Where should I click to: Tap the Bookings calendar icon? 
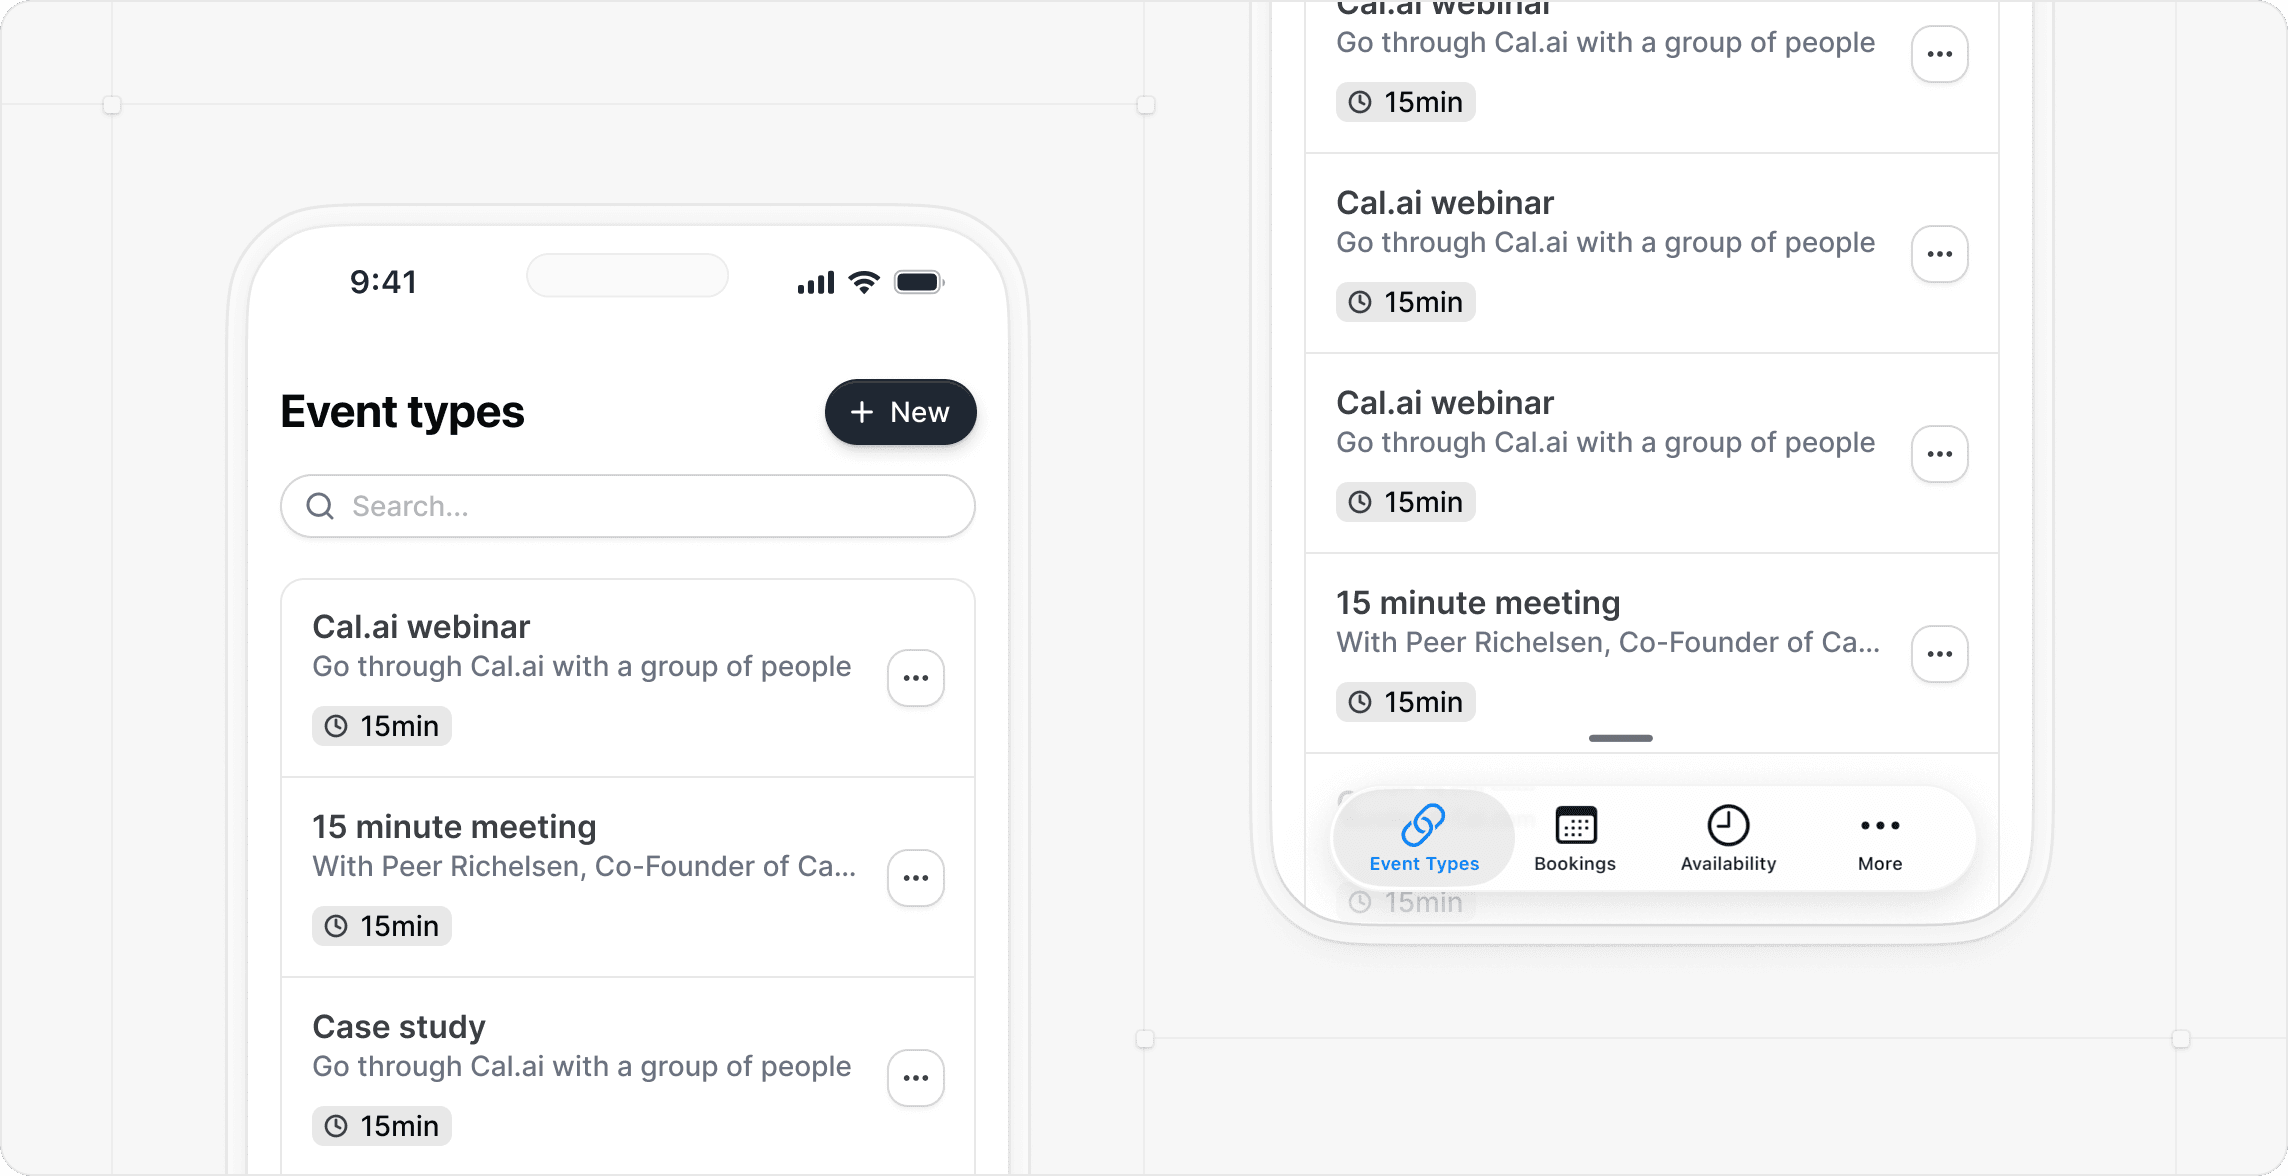click(1574, 824)
